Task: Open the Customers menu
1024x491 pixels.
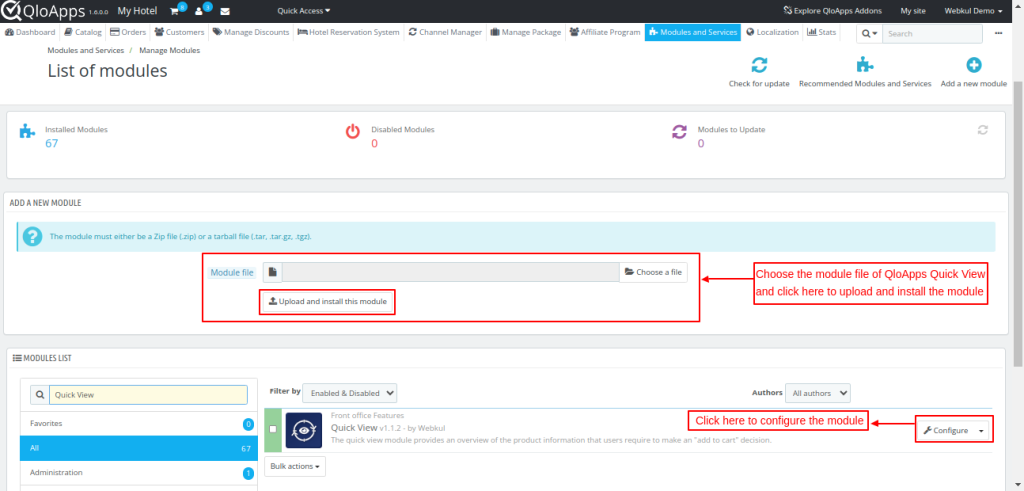Action: pos(180,32)
